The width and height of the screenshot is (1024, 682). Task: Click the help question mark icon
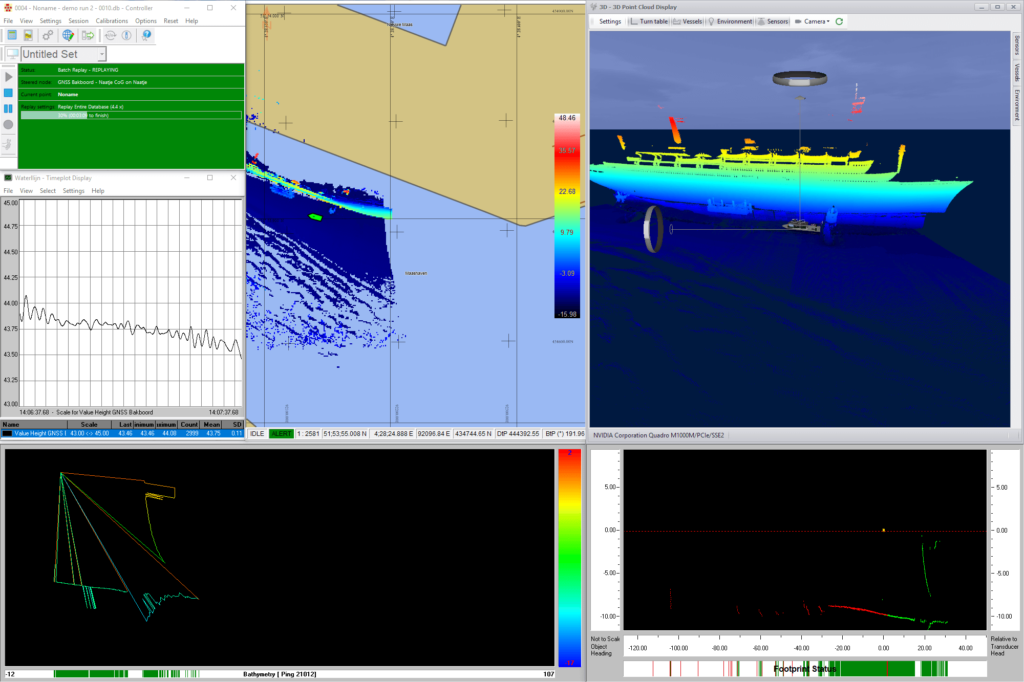(x=146, y=35)
